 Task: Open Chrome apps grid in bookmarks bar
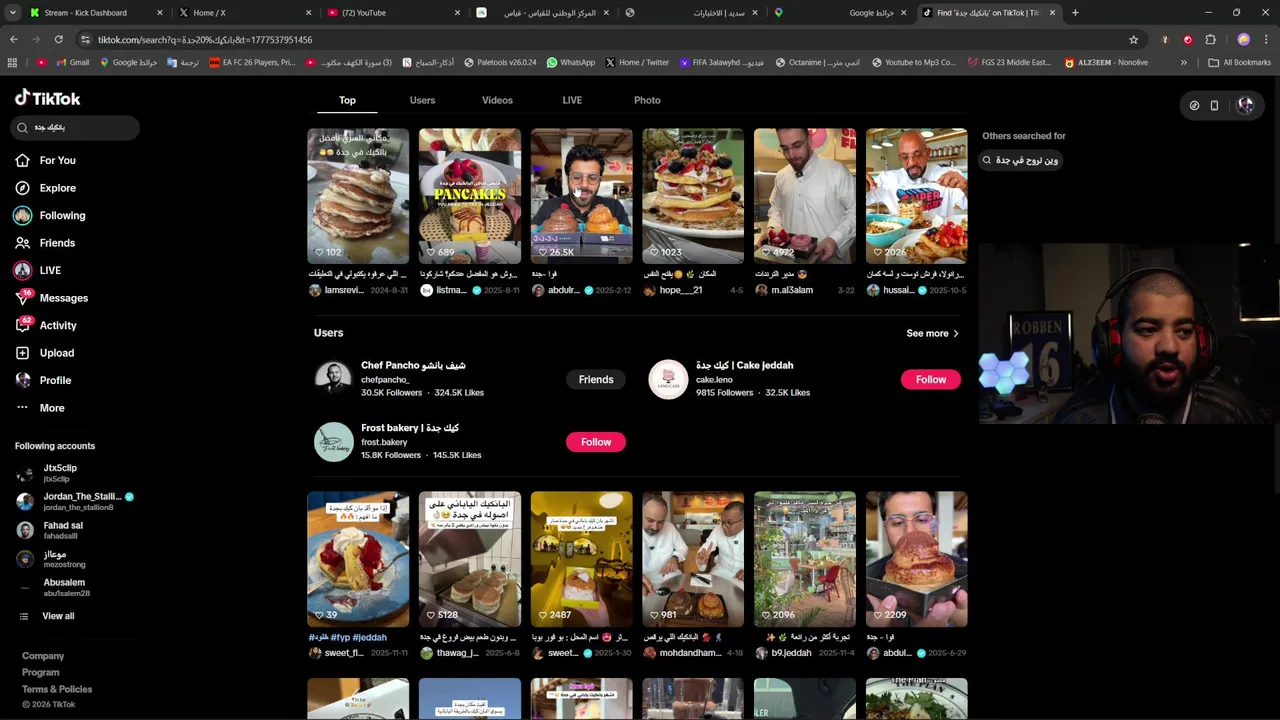[x=12, y=62]
